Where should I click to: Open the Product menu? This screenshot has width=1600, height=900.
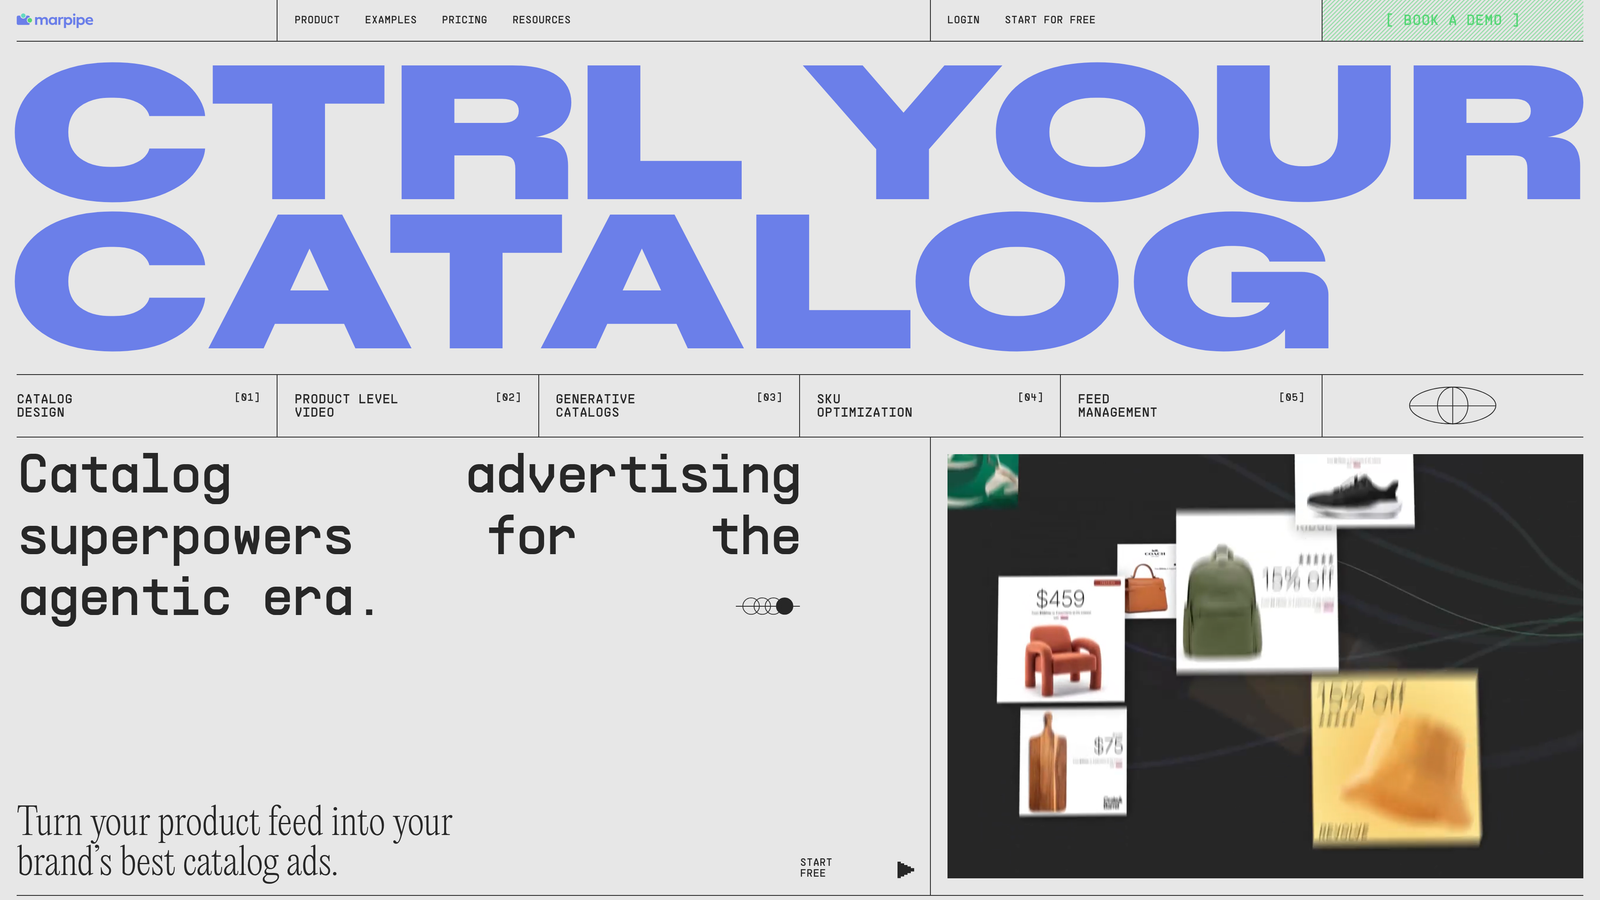tap(317, 20)
